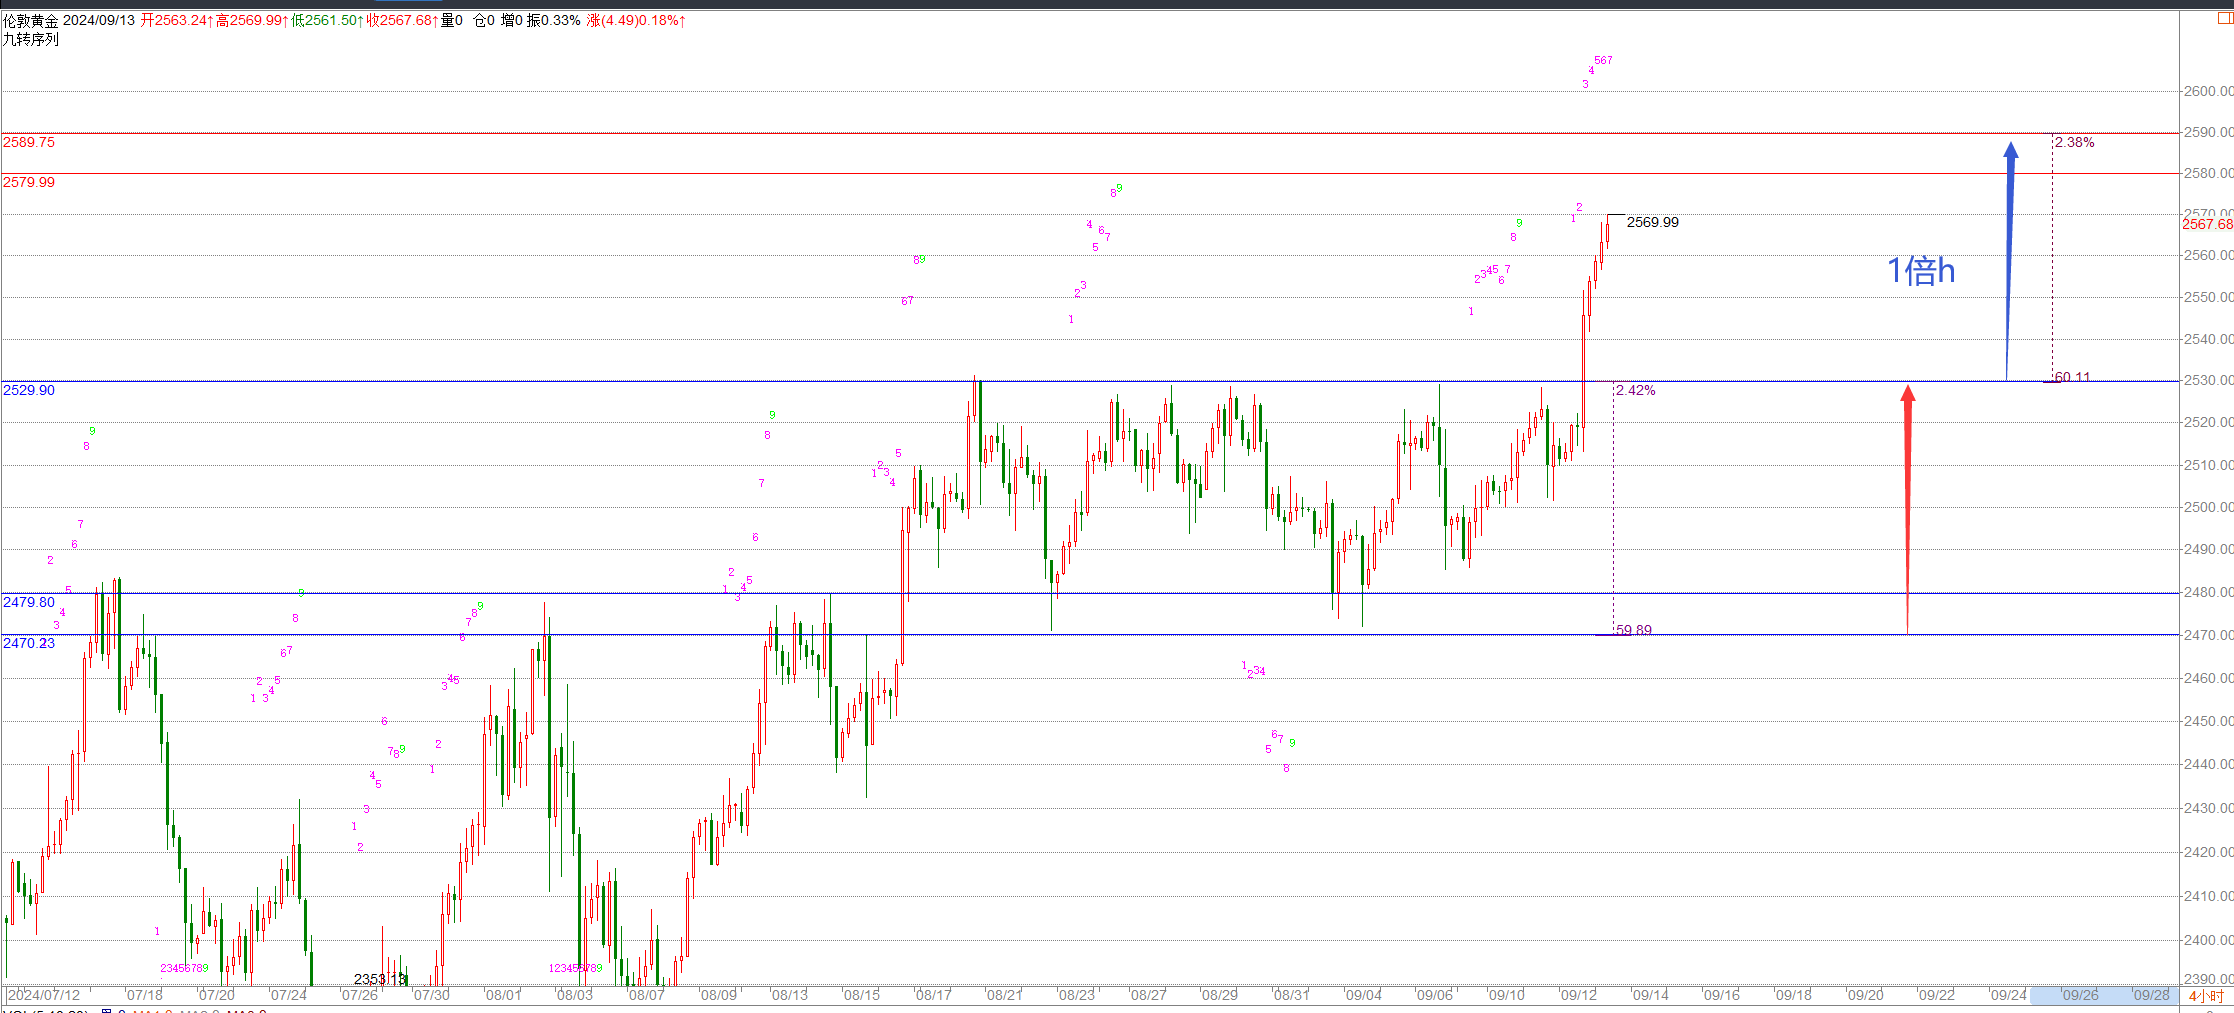
Task: Click the 低2561.50 low value
Action: coord(327,20)
